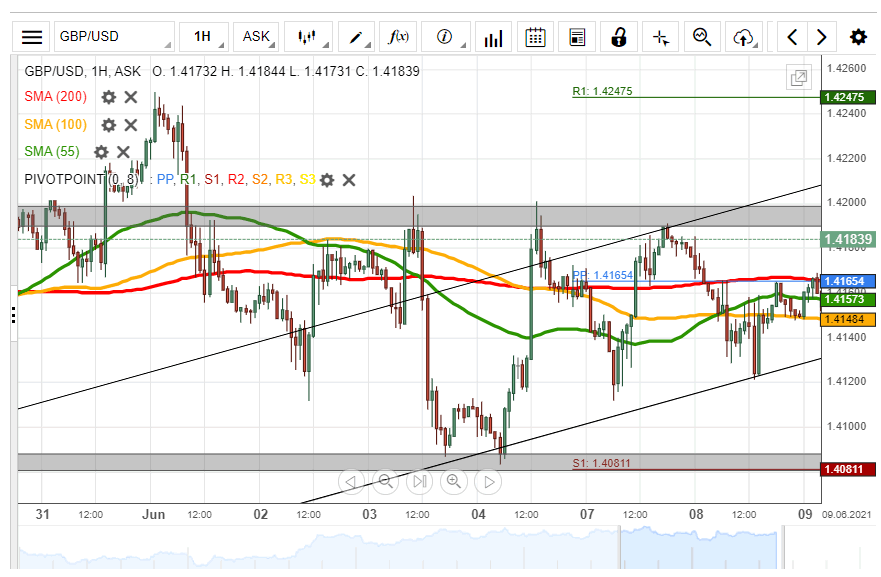Zoom in the chart with plus magnifier
Viewport: 881px width, 577px height.
(454, 482)
